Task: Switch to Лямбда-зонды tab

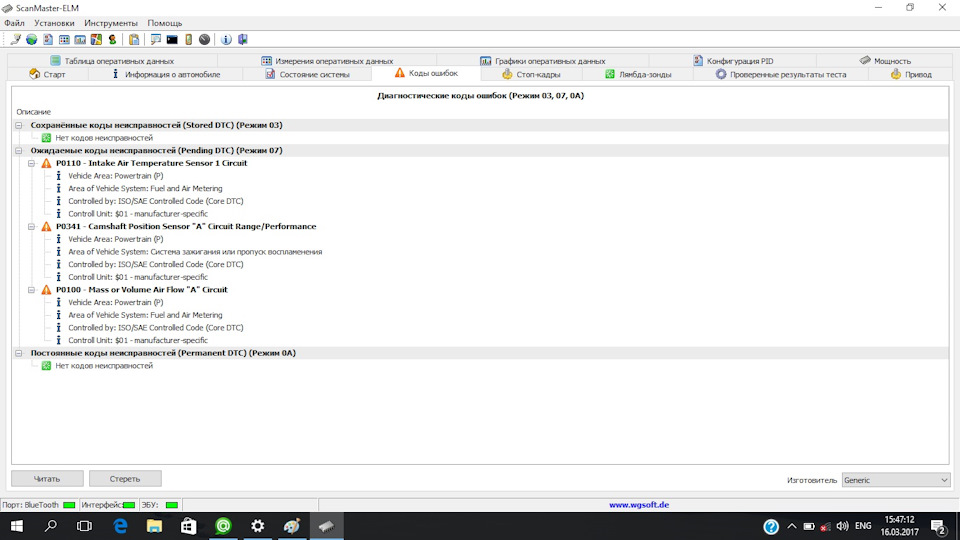Action: click(x=638, y=74)
